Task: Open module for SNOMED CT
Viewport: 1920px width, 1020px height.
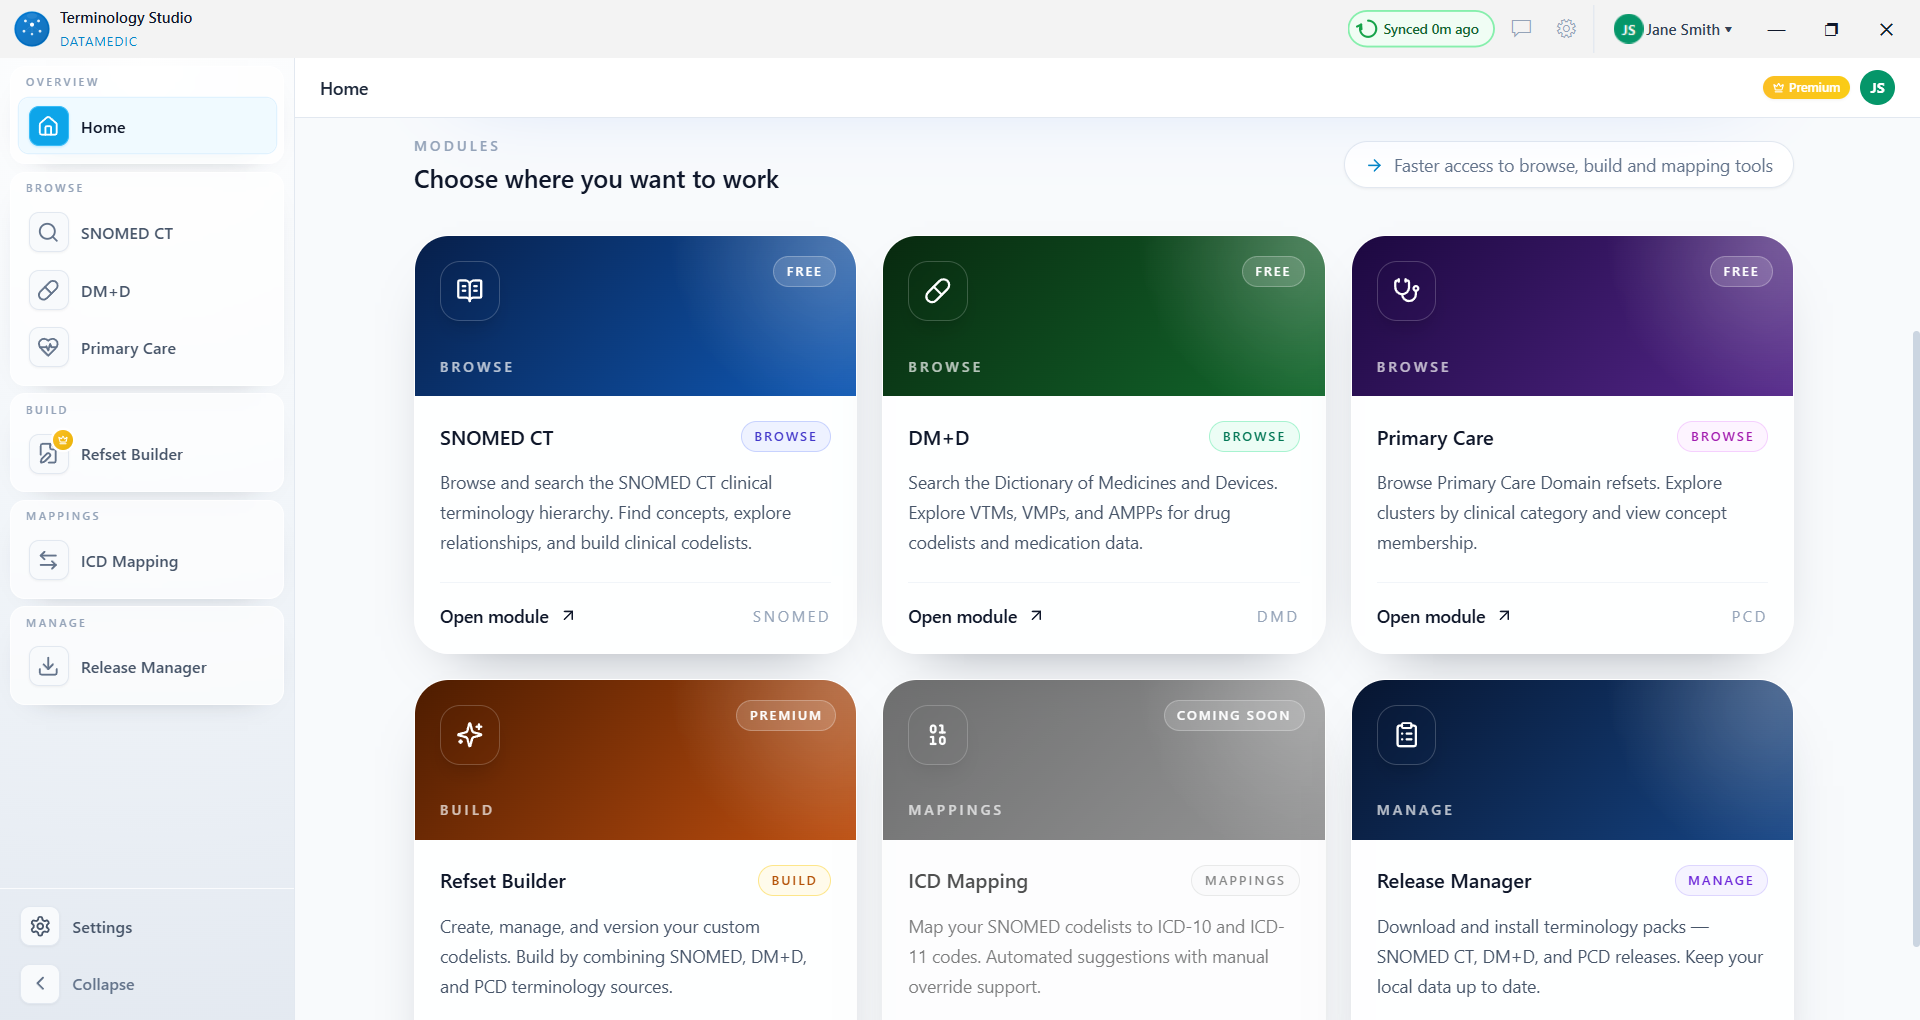Action: coord(507,617)
